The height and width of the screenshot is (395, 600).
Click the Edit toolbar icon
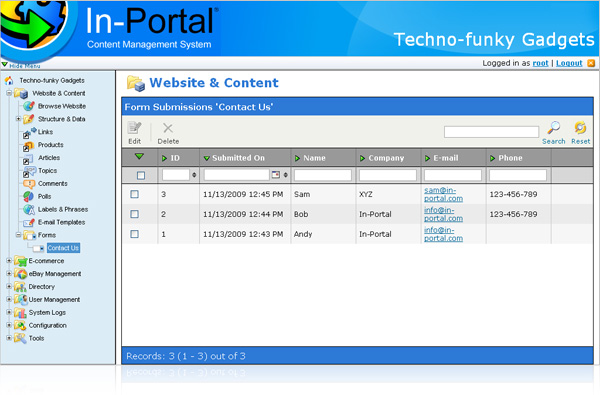(134, 128)
